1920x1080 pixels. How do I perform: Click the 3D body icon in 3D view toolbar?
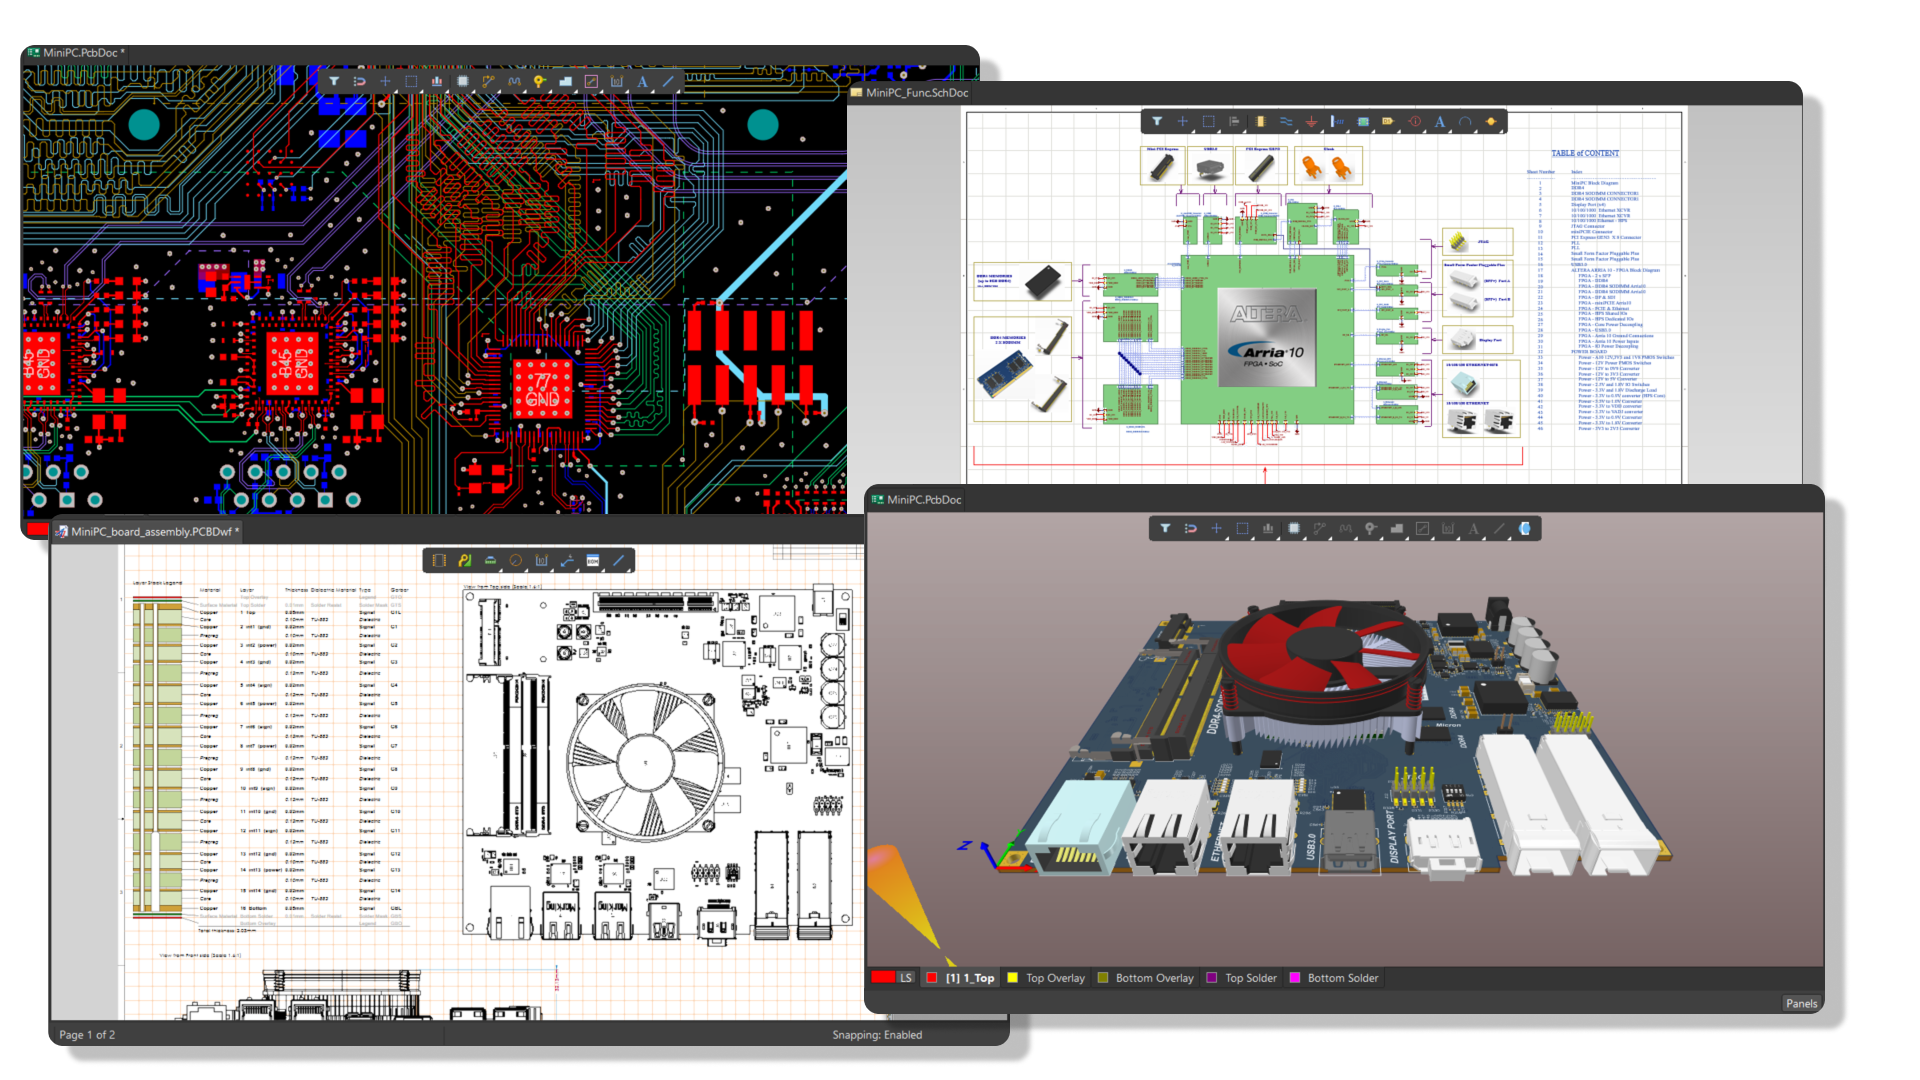(x=1525, y=528)
